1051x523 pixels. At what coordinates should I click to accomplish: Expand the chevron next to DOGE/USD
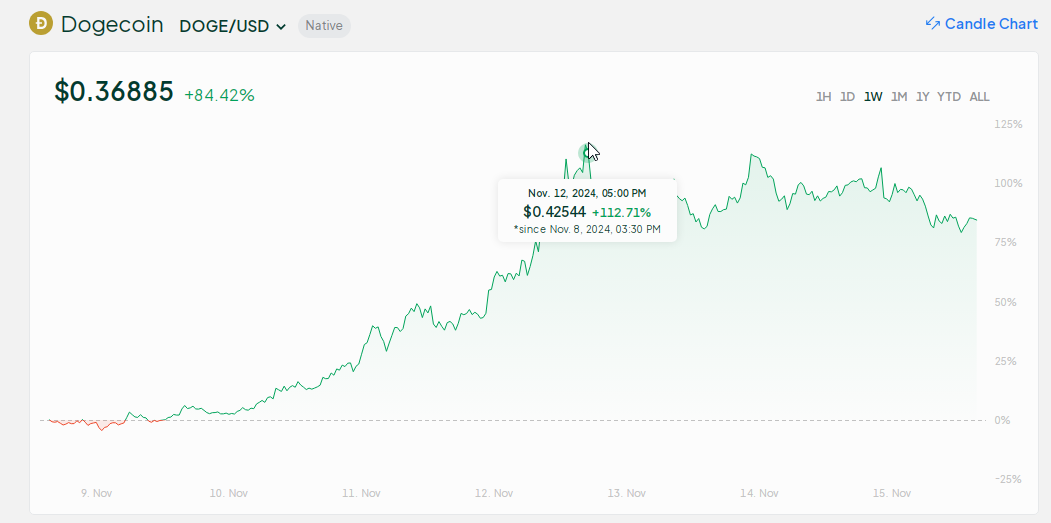click(x=281, y=27)
